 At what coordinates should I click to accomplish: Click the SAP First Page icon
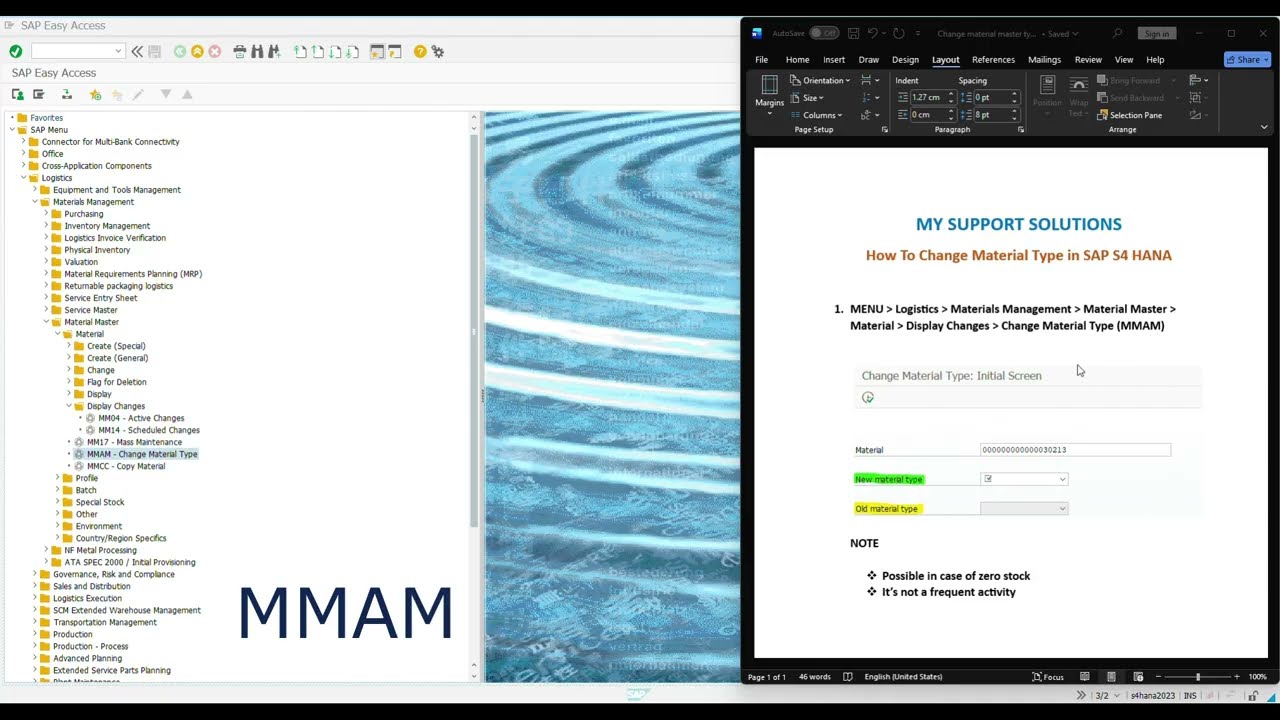pos(300,51)
